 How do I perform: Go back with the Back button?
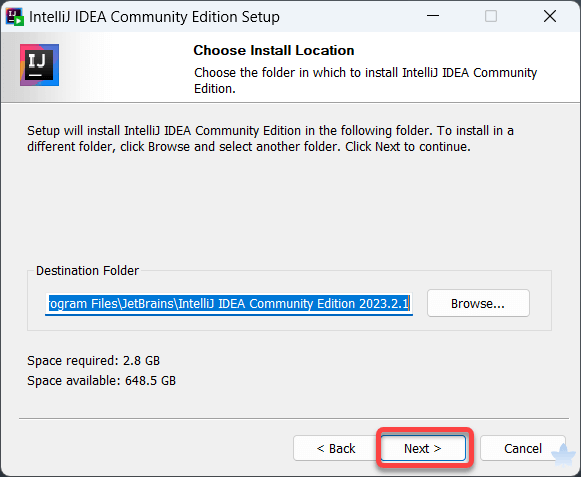(335, 448)
